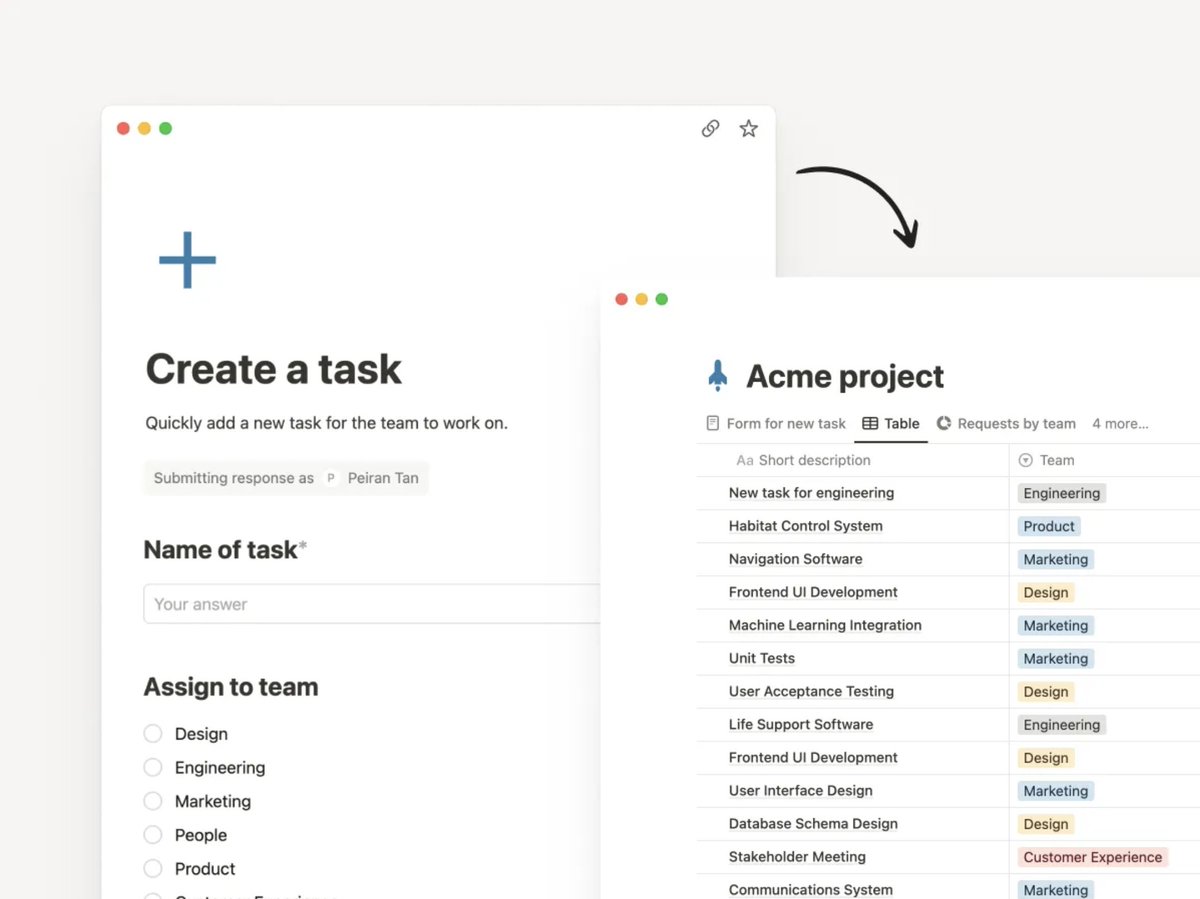Viewport: 1200px width, 899px height.
Task: Click the rocket icon beside Acme project
Action: click(716, 375)
